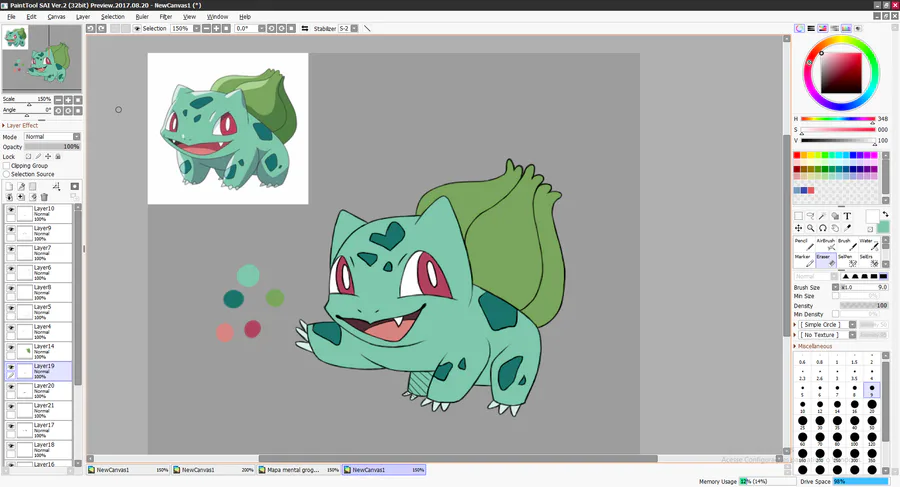Toggle the Selection visibility eye in toolbar
Image resolution: width=900 pixels, height=487 pixels.
pos(137,28)
